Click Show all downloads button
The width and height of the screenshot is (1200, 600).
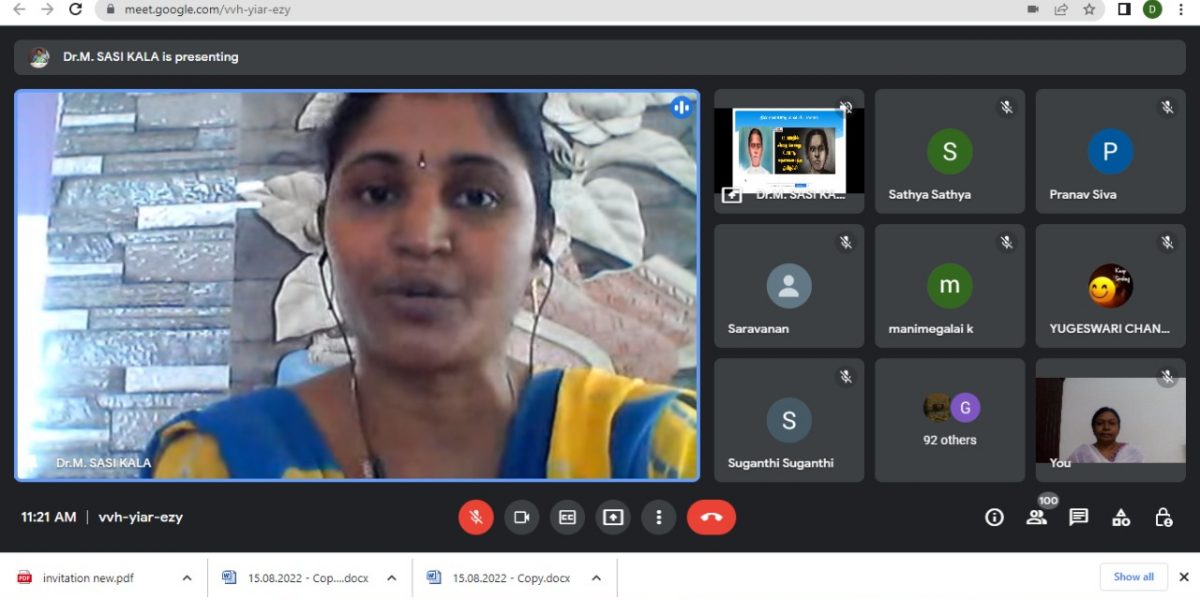click(1133, 577)
